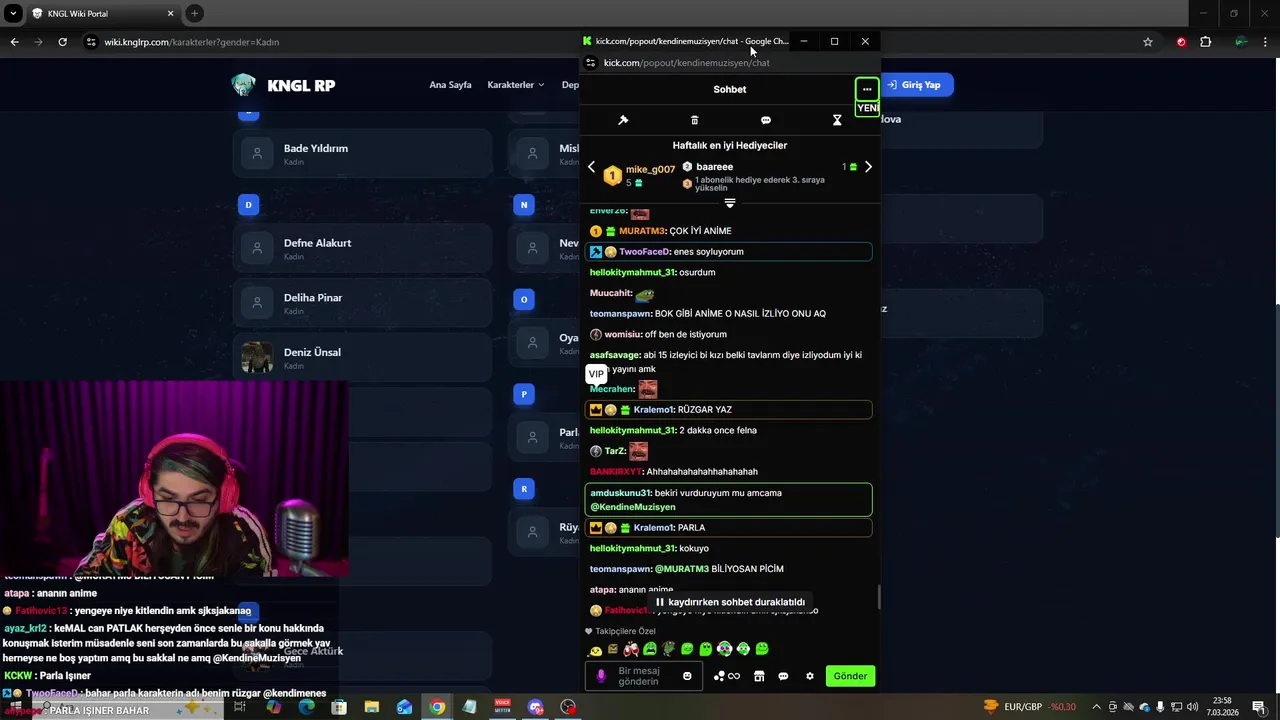Collapse the weekly top gifters panel
Viewport: 1280px width, 720px height.
pyautogui.click(x=730, y=203)
